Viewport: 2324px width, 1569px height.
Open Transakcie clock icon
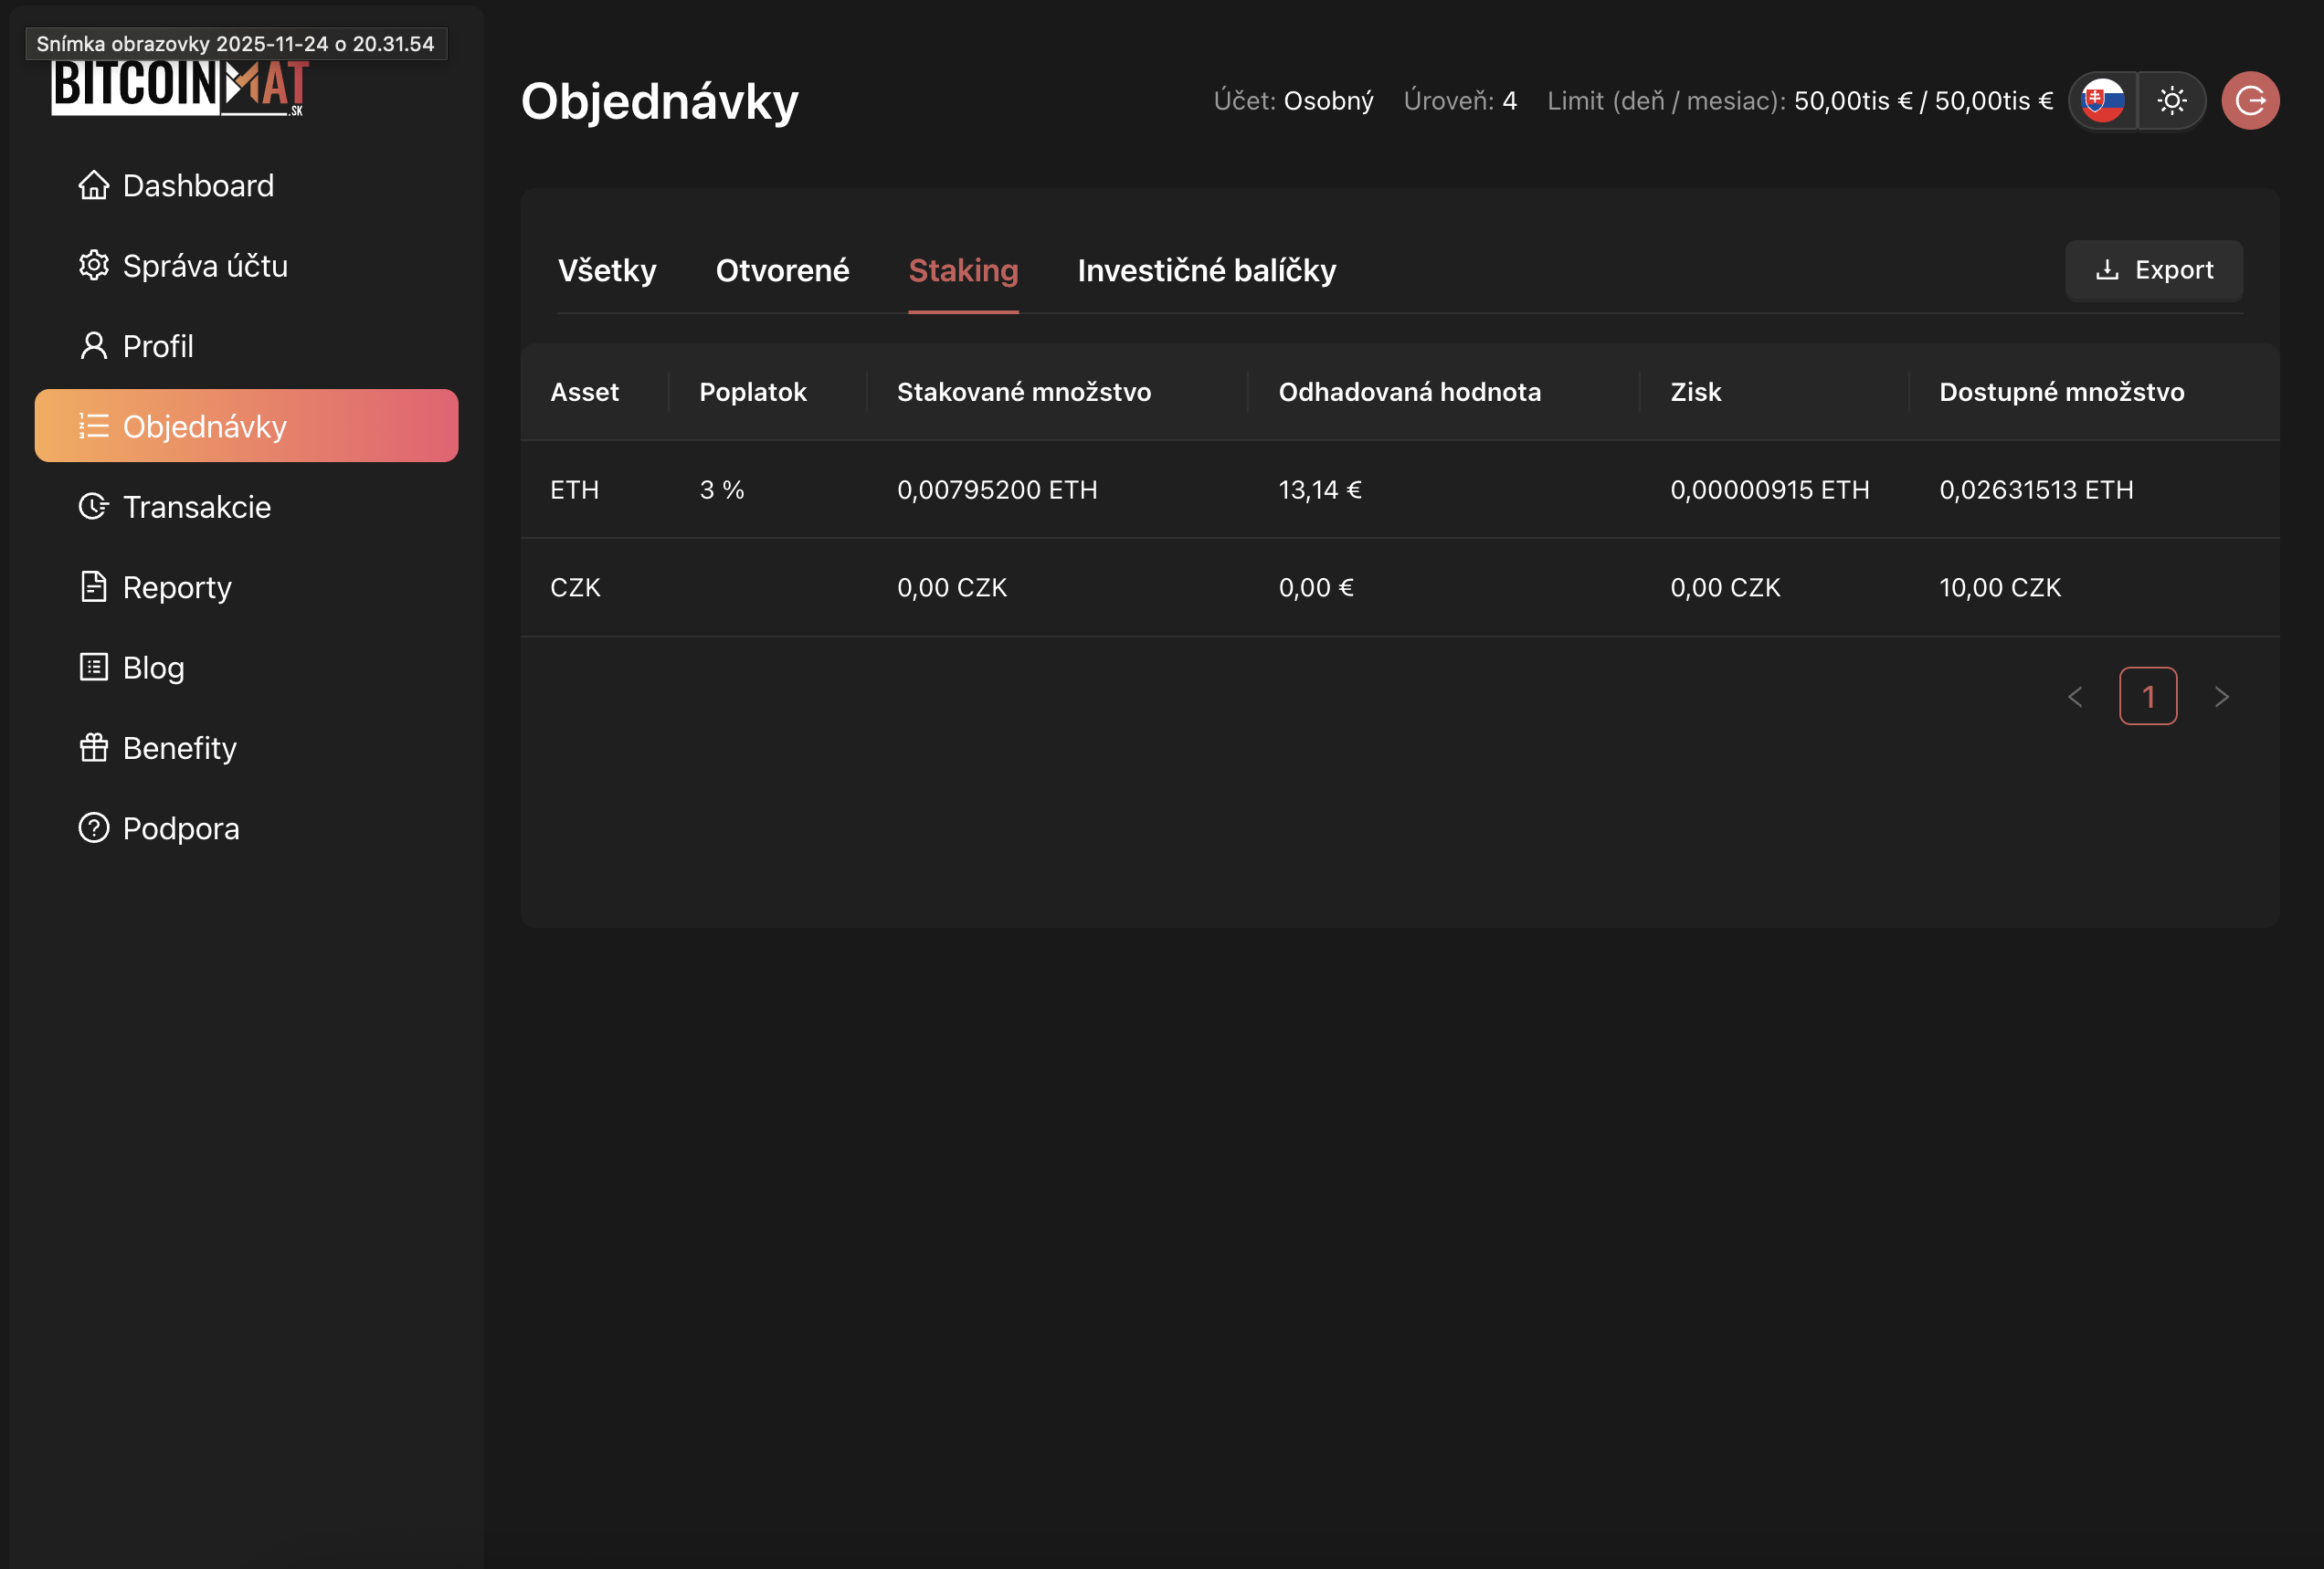[93, 506]
